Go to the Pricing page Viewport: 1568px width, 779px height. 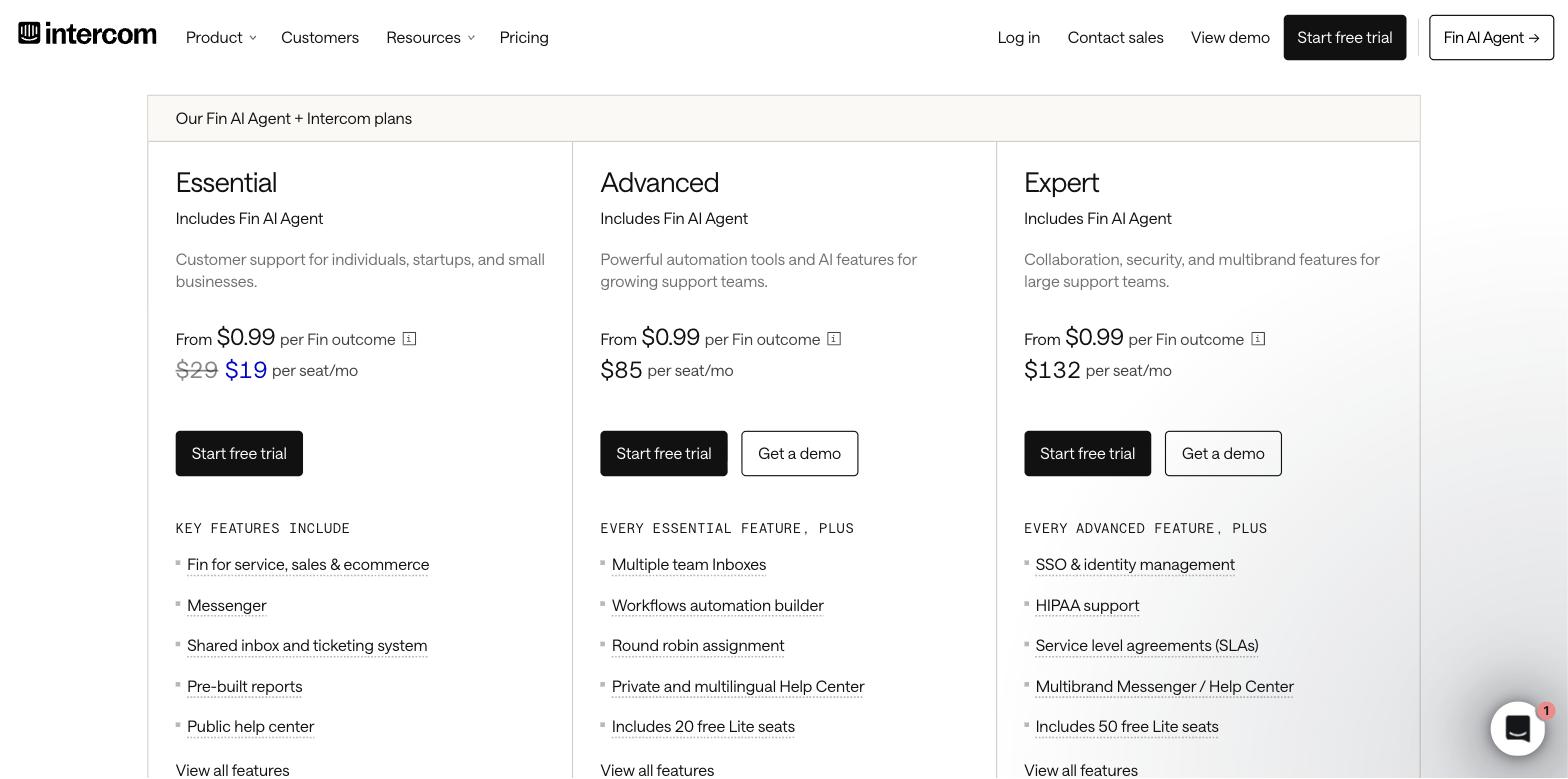click(x=524, y=37)
